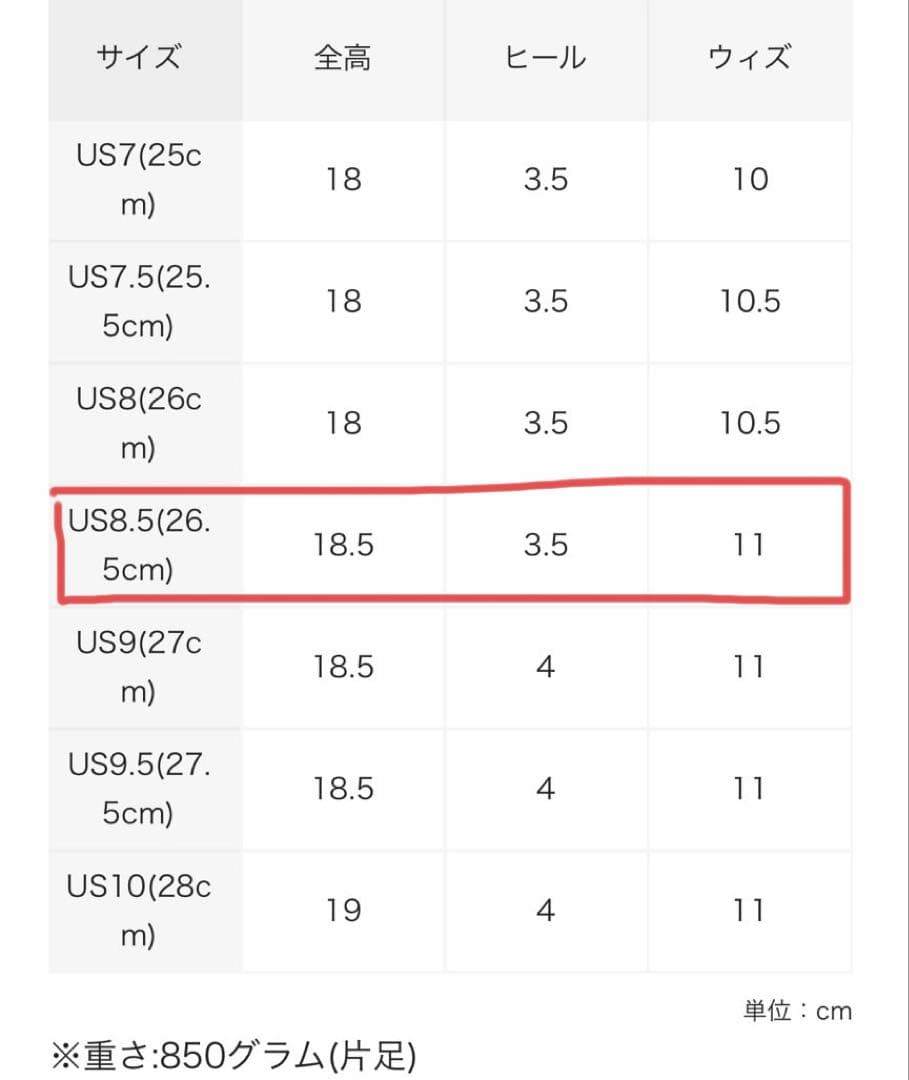This screenshot has width=909, height=1080.
Task: Select the ウィズ column header
Action: pos(749,58)
